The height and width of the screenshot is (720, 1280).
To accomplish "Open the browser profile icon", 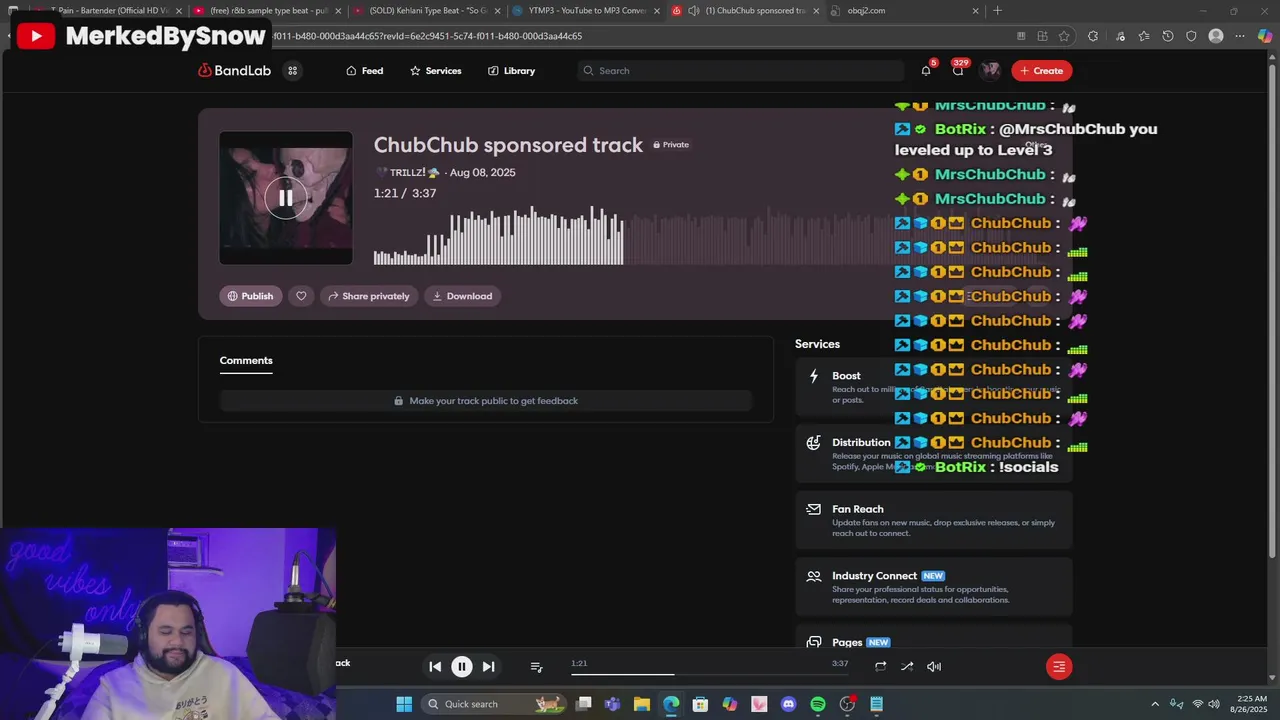I will (1216, 36).
